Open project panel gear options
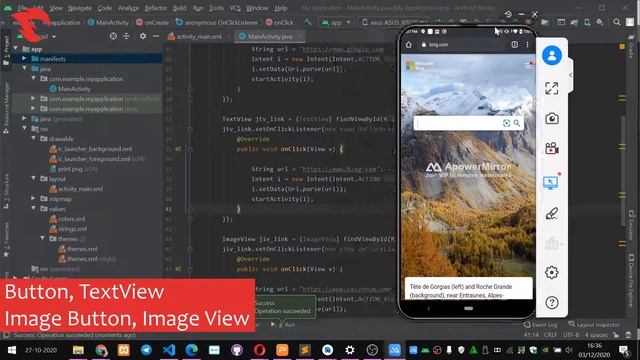 (x=142, y=36)
